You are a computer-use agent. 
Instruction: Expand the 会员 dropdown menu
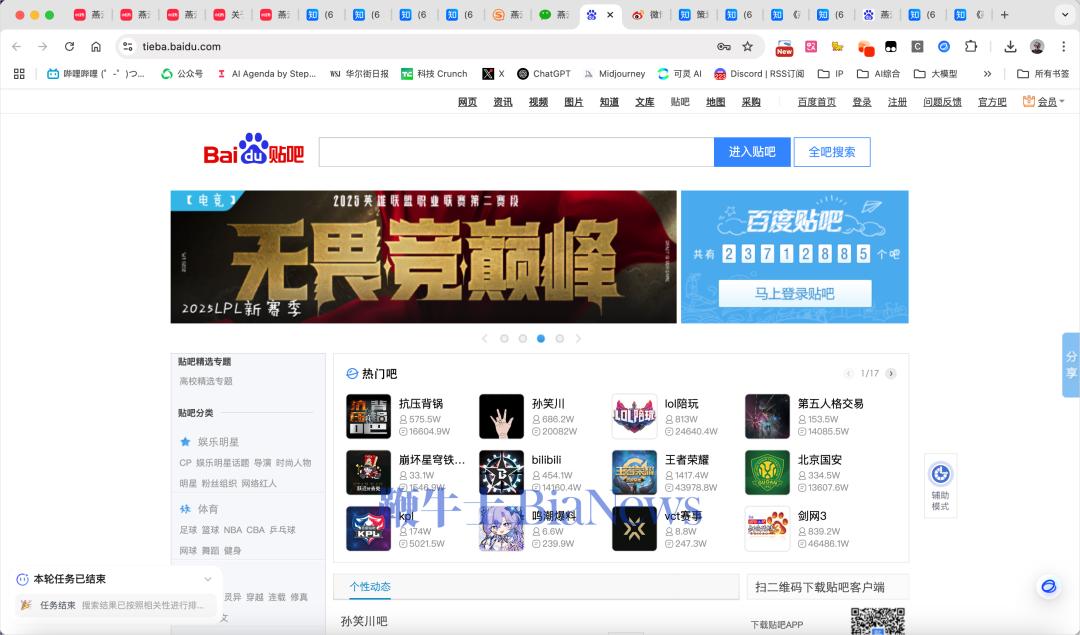(1044, 102)
